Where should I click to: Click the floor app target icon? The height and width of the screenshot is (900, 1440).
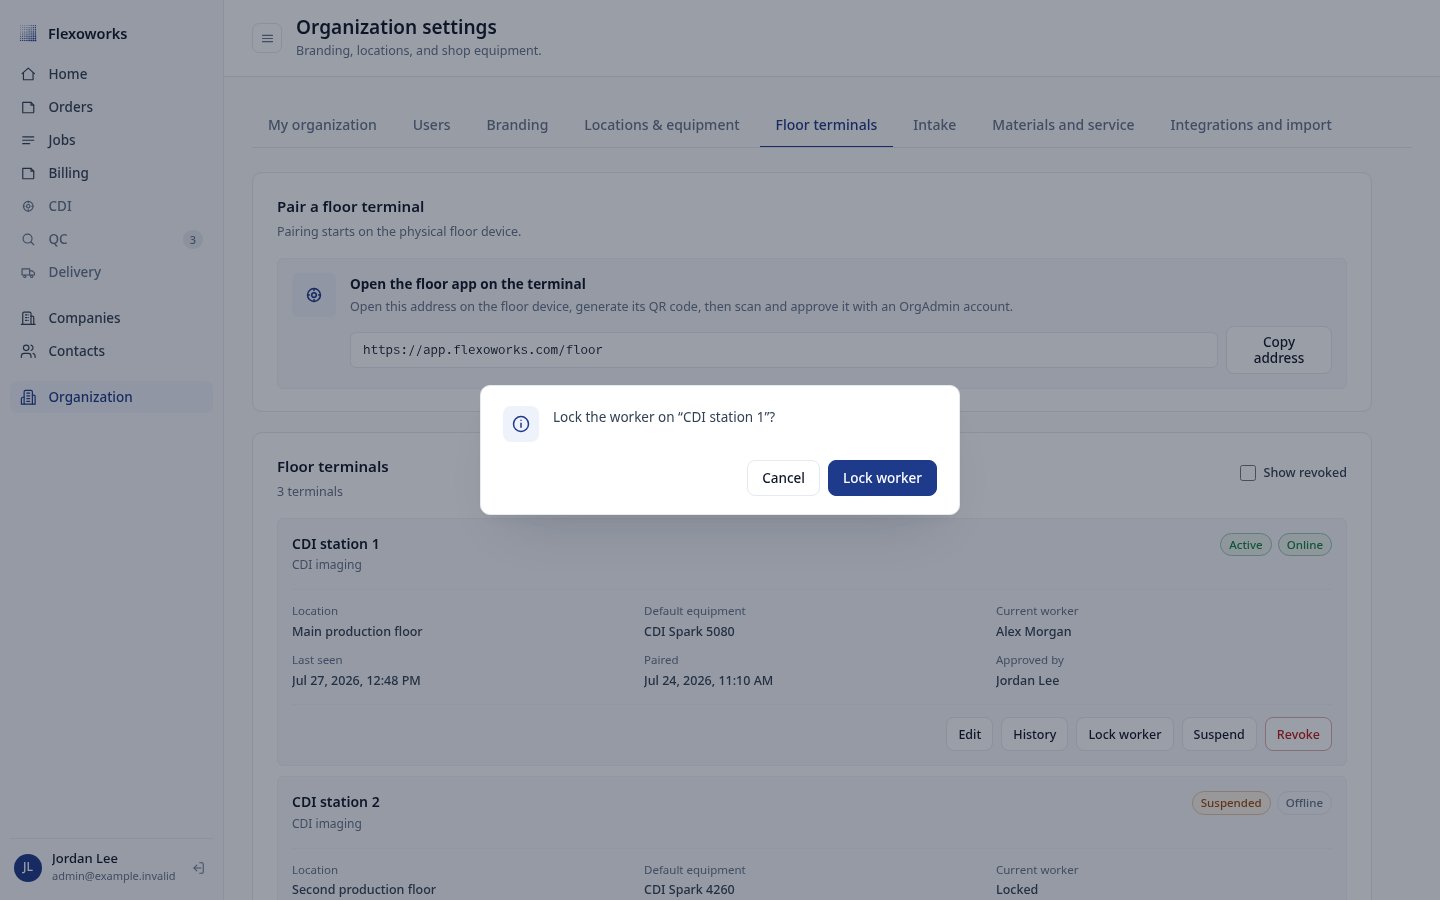pos(314,295)
